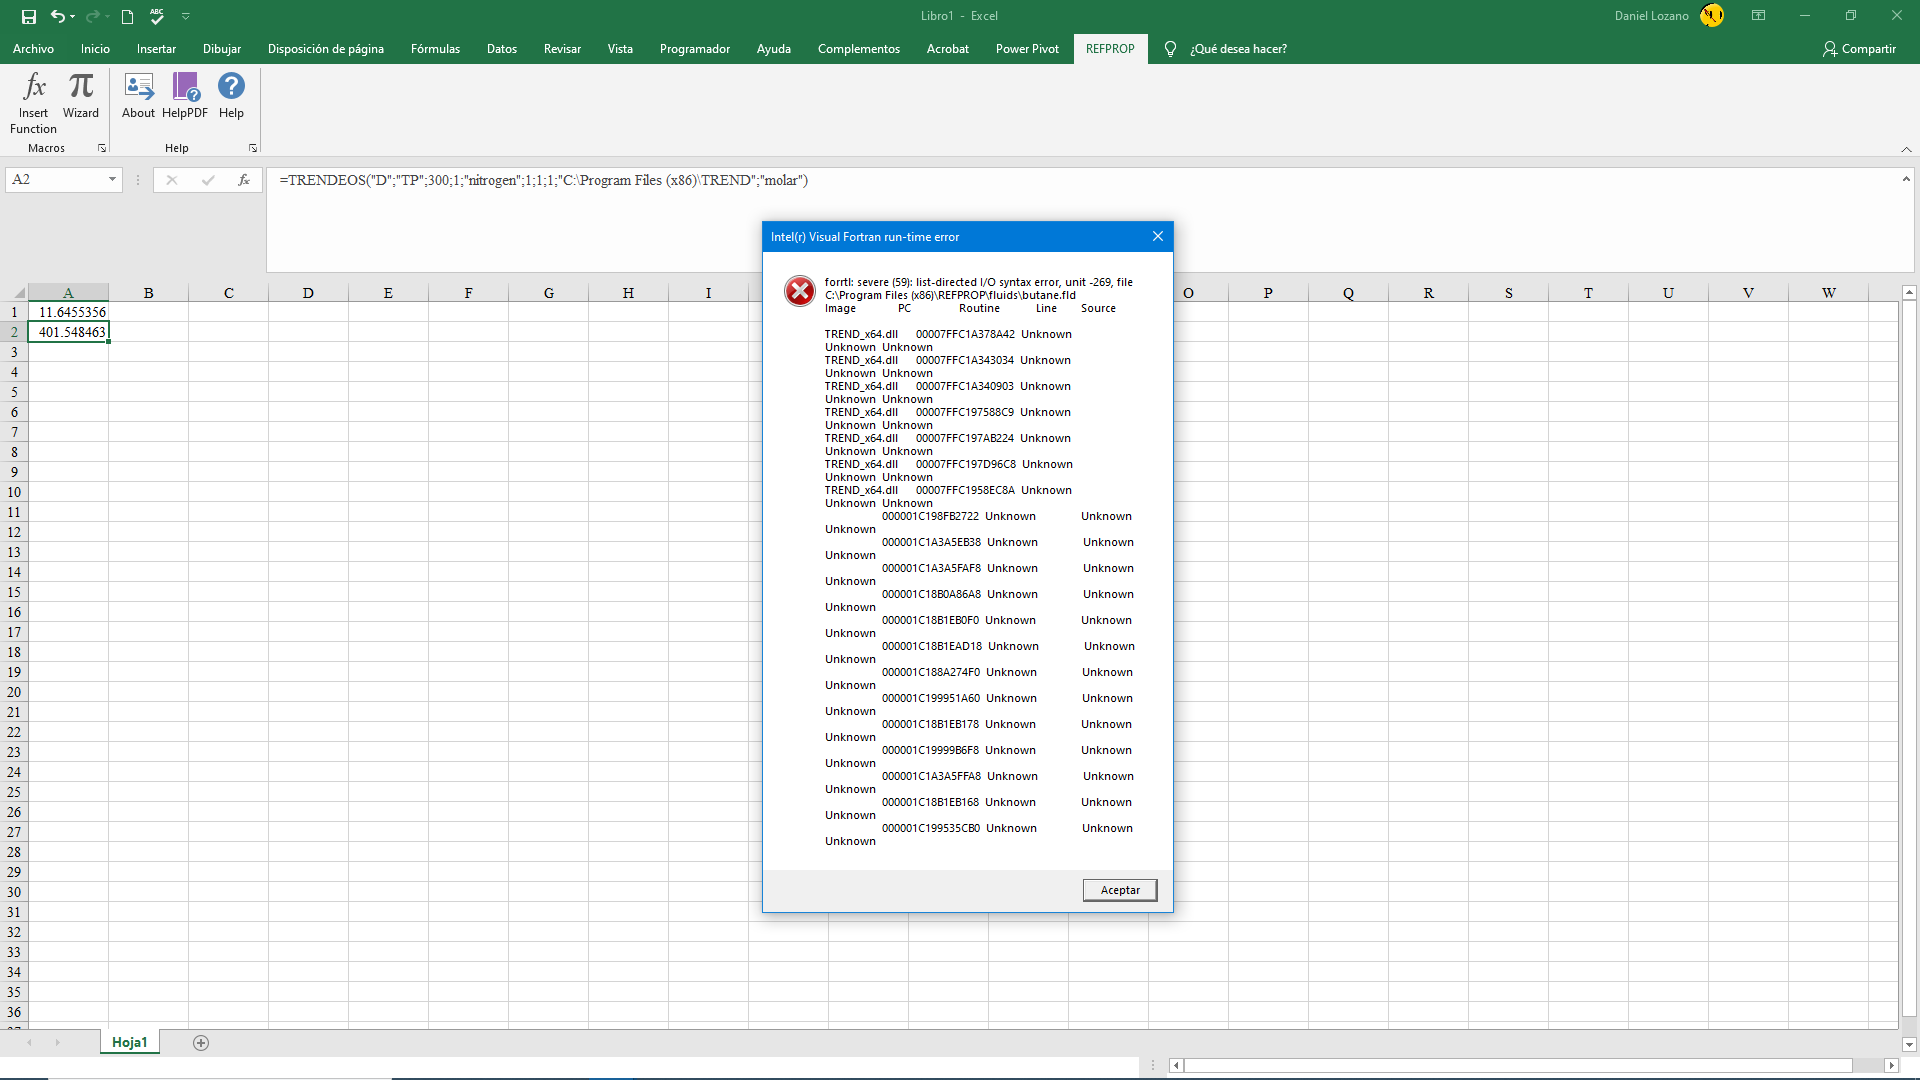Expand the formula bar with the arrow
This screenshot has height=1080, width=1920.
(x=1906, y=179)
